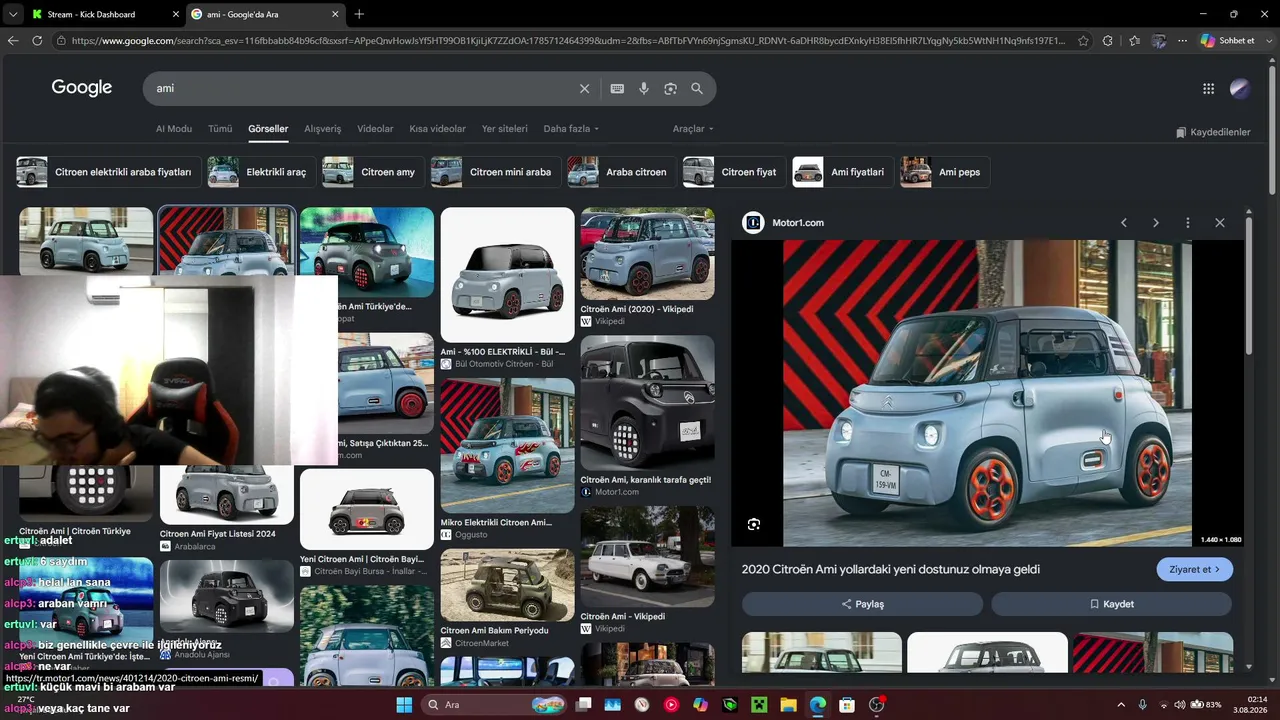Image resolution: width=1280 pixels, height=720 pixels.
Task: Switch to Tümü results tab
Action: pyautogui.click(x=220, y=129)
